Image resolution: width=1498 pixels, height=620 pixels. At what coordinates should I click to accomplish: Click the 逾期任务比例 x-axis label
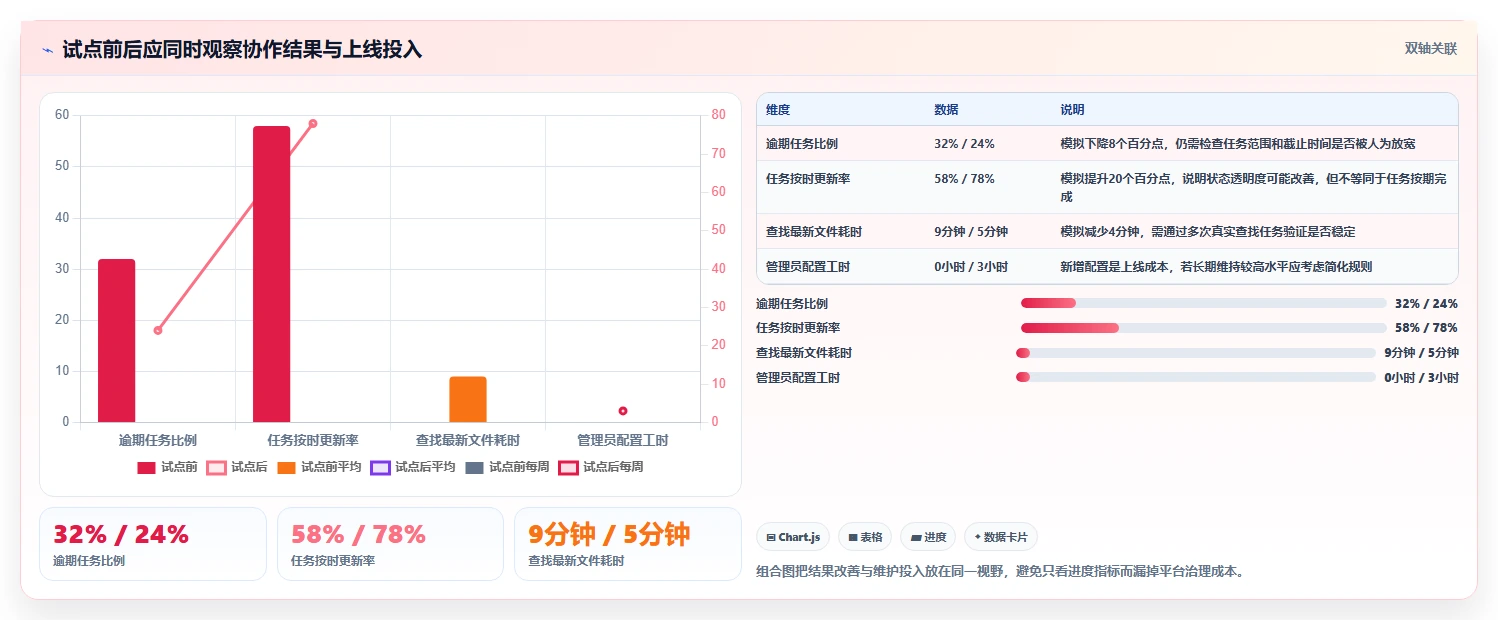(x=158, y=440)
